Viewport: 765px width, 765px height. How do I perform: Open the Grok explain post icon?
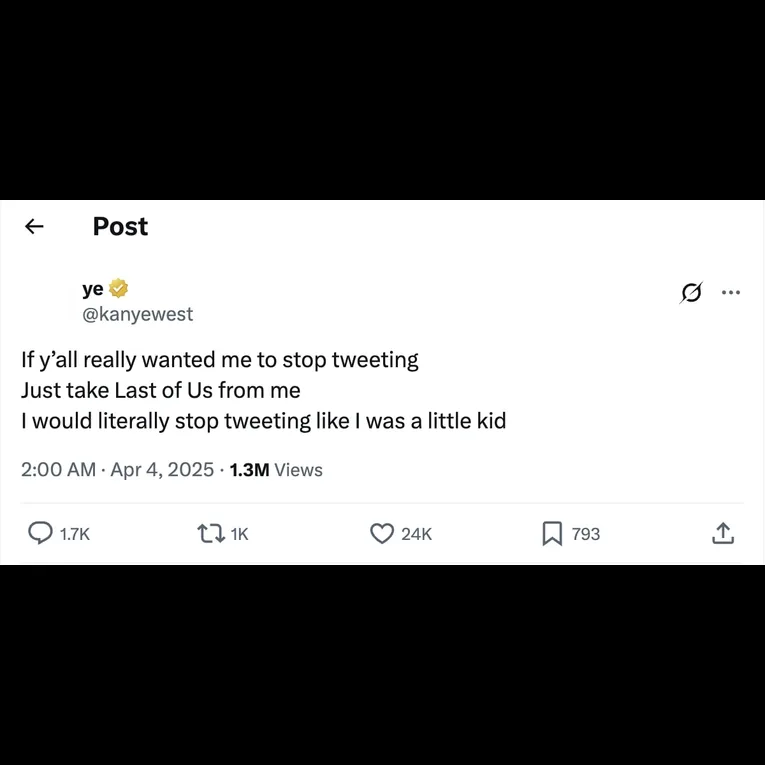click(690, 293)
